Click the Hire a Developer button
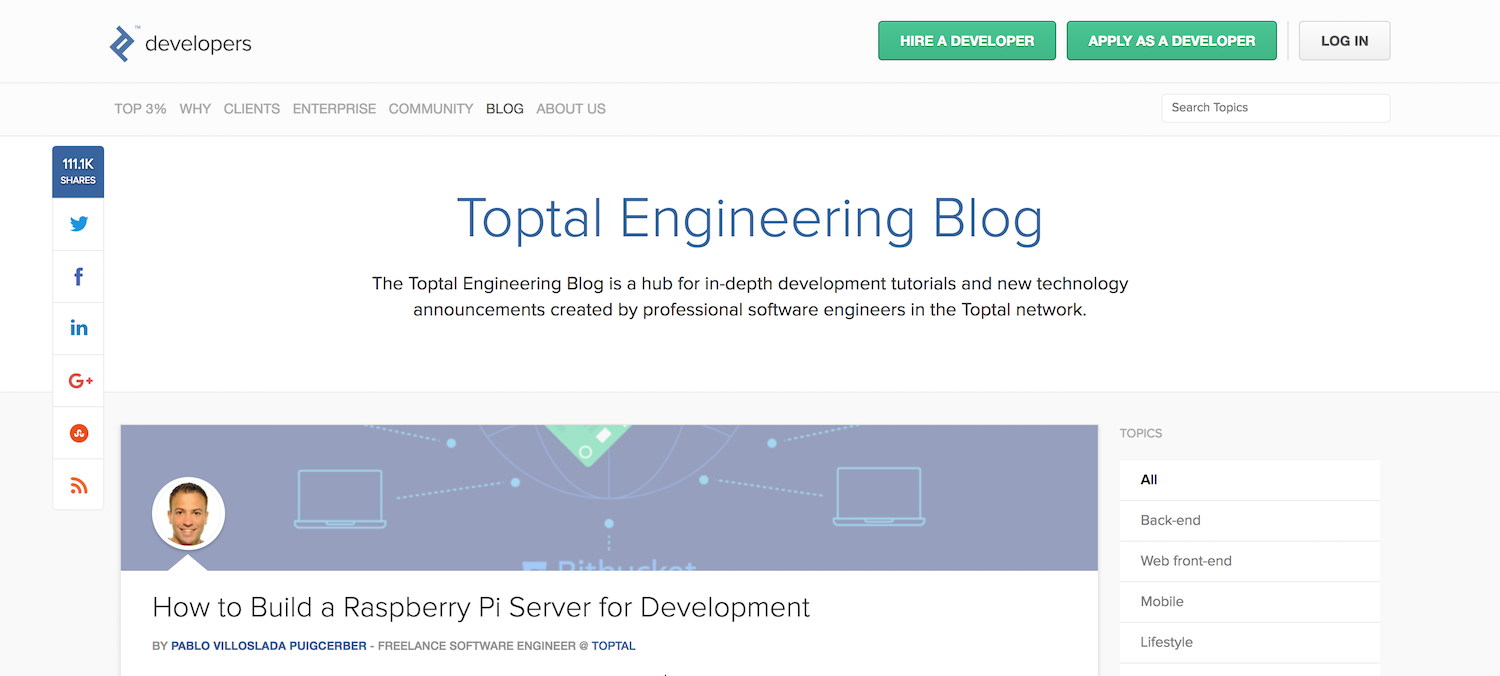Viewport: 1500px width, 676px height. pyautogui.click(x=967, y=41)
